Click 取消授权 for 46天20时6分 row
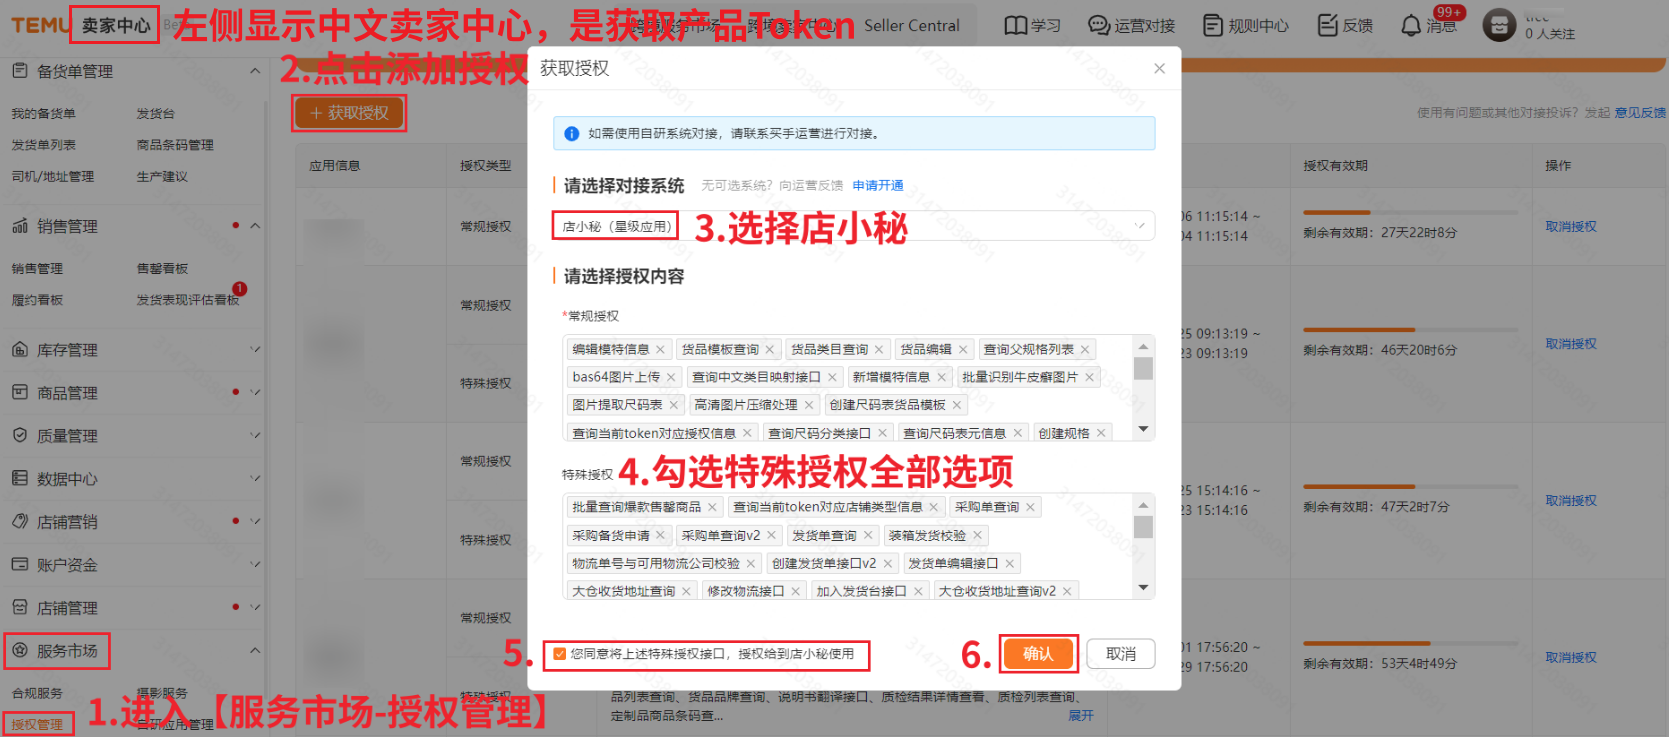 click(x=1571, y=343)
